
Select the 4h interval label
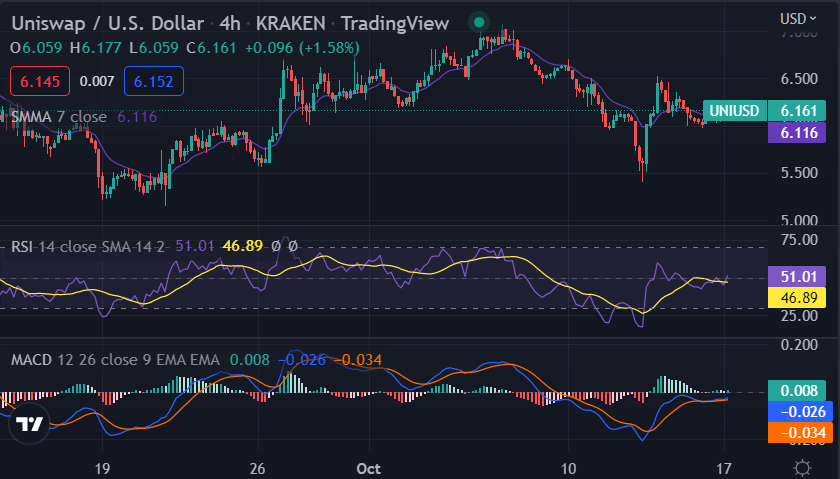coord(230,24)
